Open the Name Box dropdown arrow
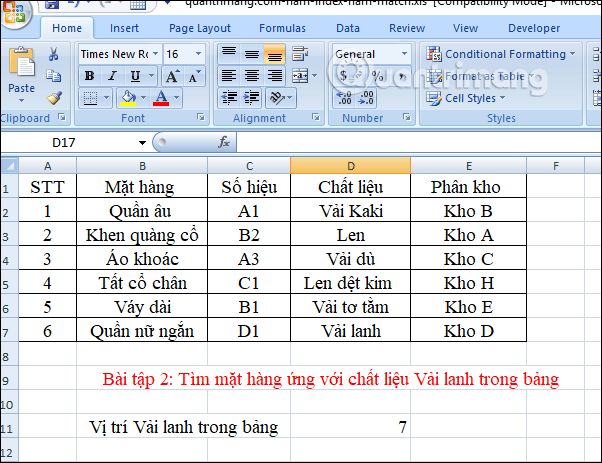Screen dimensions: 602x463 (x=142, y=143)
